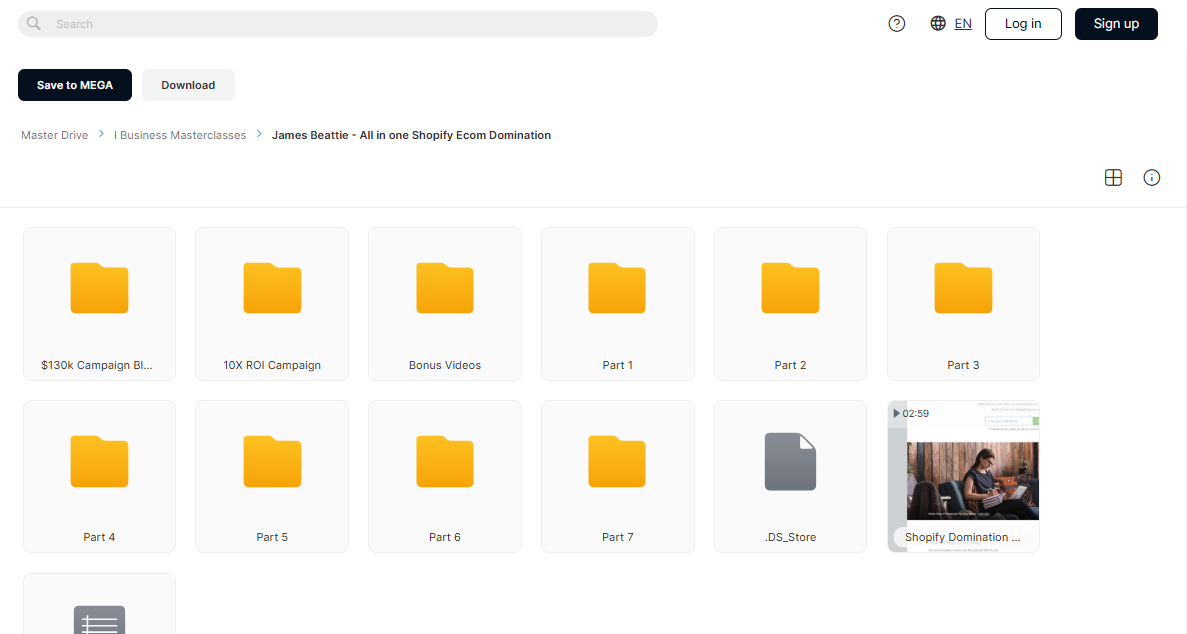Switch view with the grid layout icon

point(1113,177)
